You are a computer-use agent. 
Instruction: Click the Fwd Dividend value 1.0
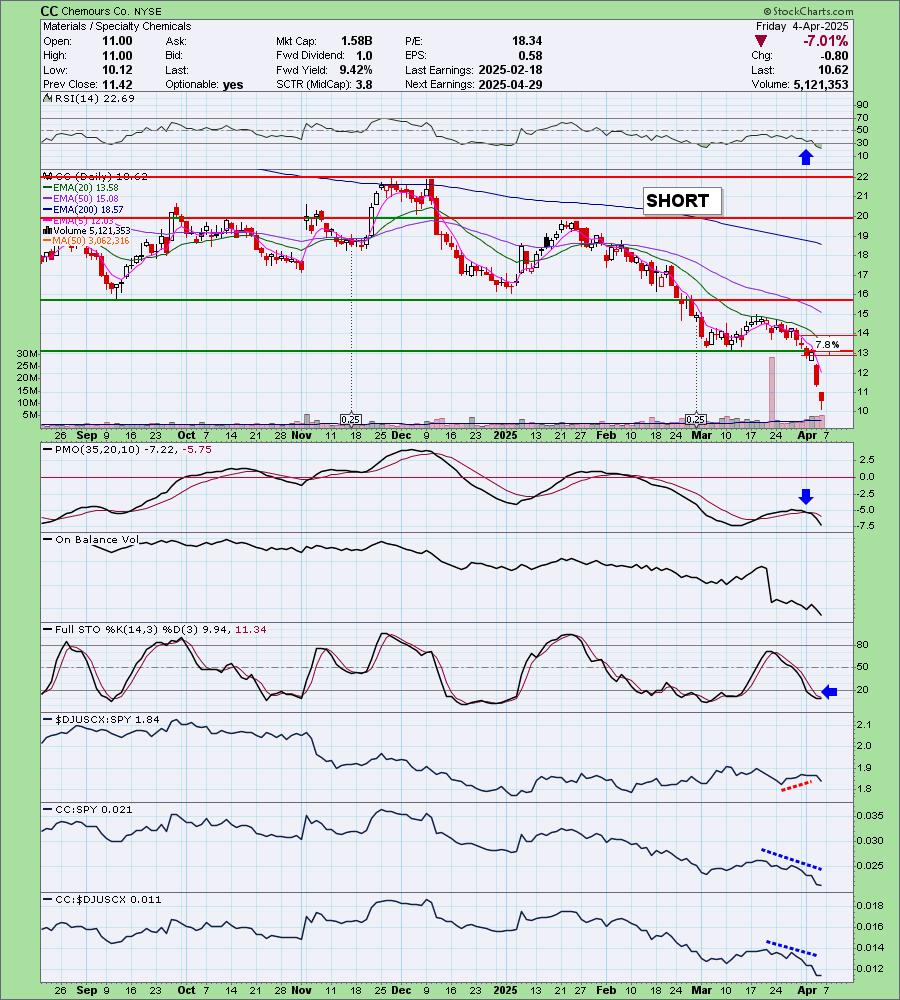coord(364,55)
